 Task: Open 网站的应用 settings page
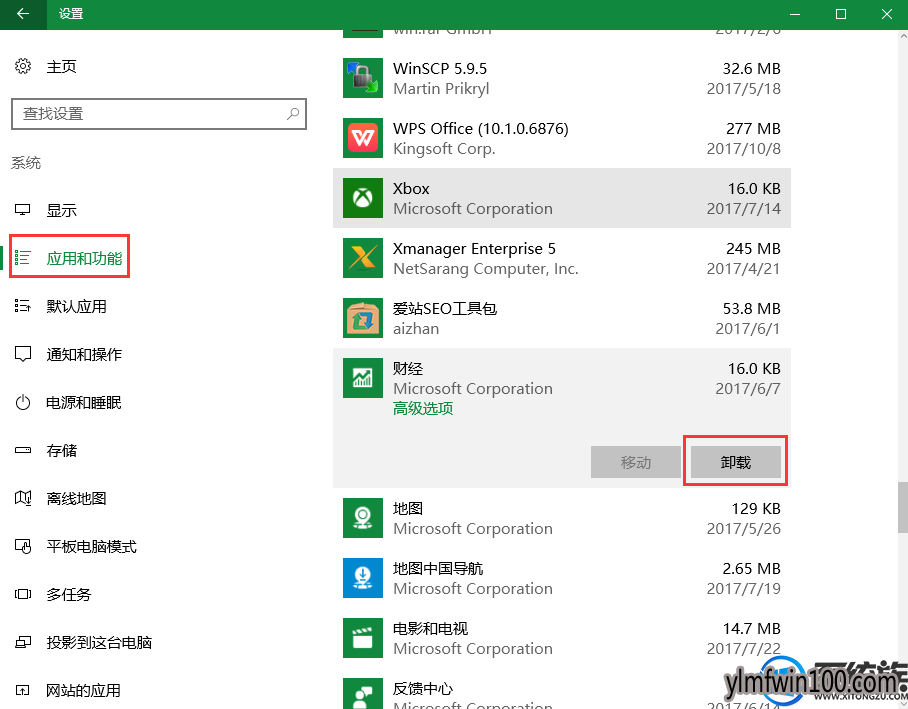tap(84, 691)
